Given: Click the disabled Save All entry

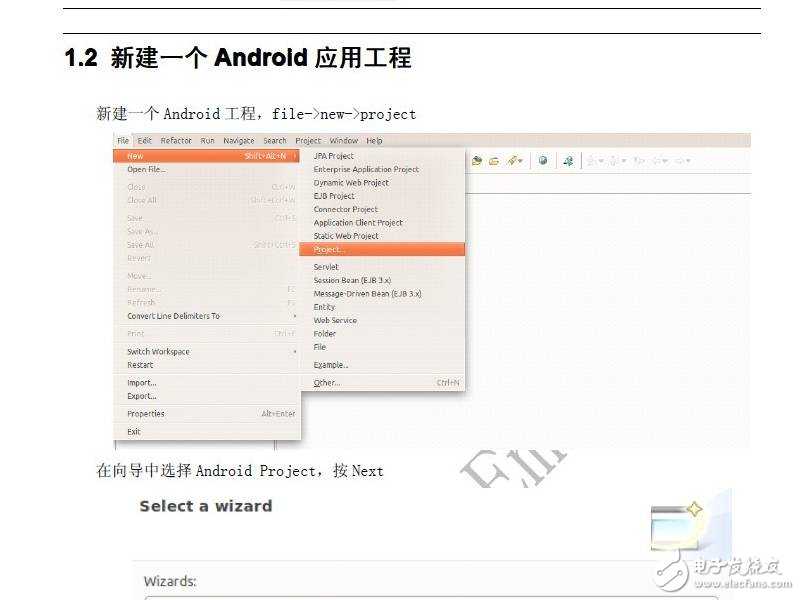Looking at the screenshot, I should [141, 245].
